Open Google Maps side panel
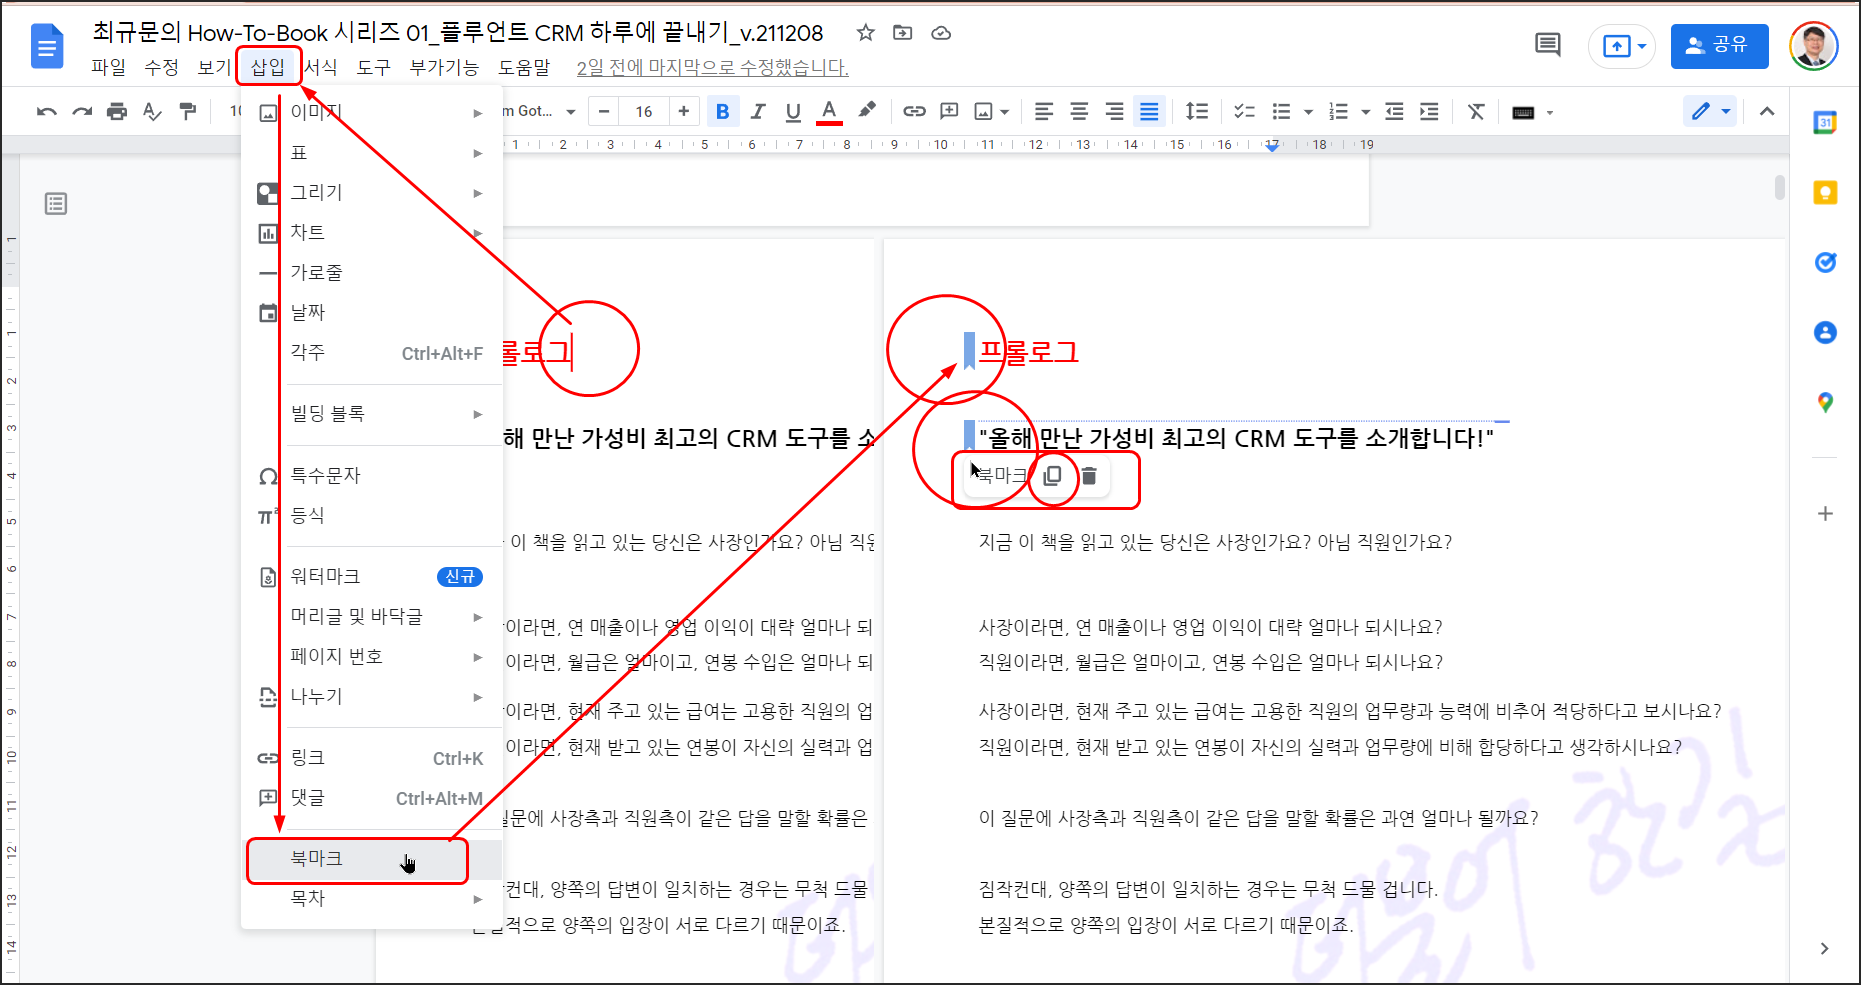 click(1825, 402)
